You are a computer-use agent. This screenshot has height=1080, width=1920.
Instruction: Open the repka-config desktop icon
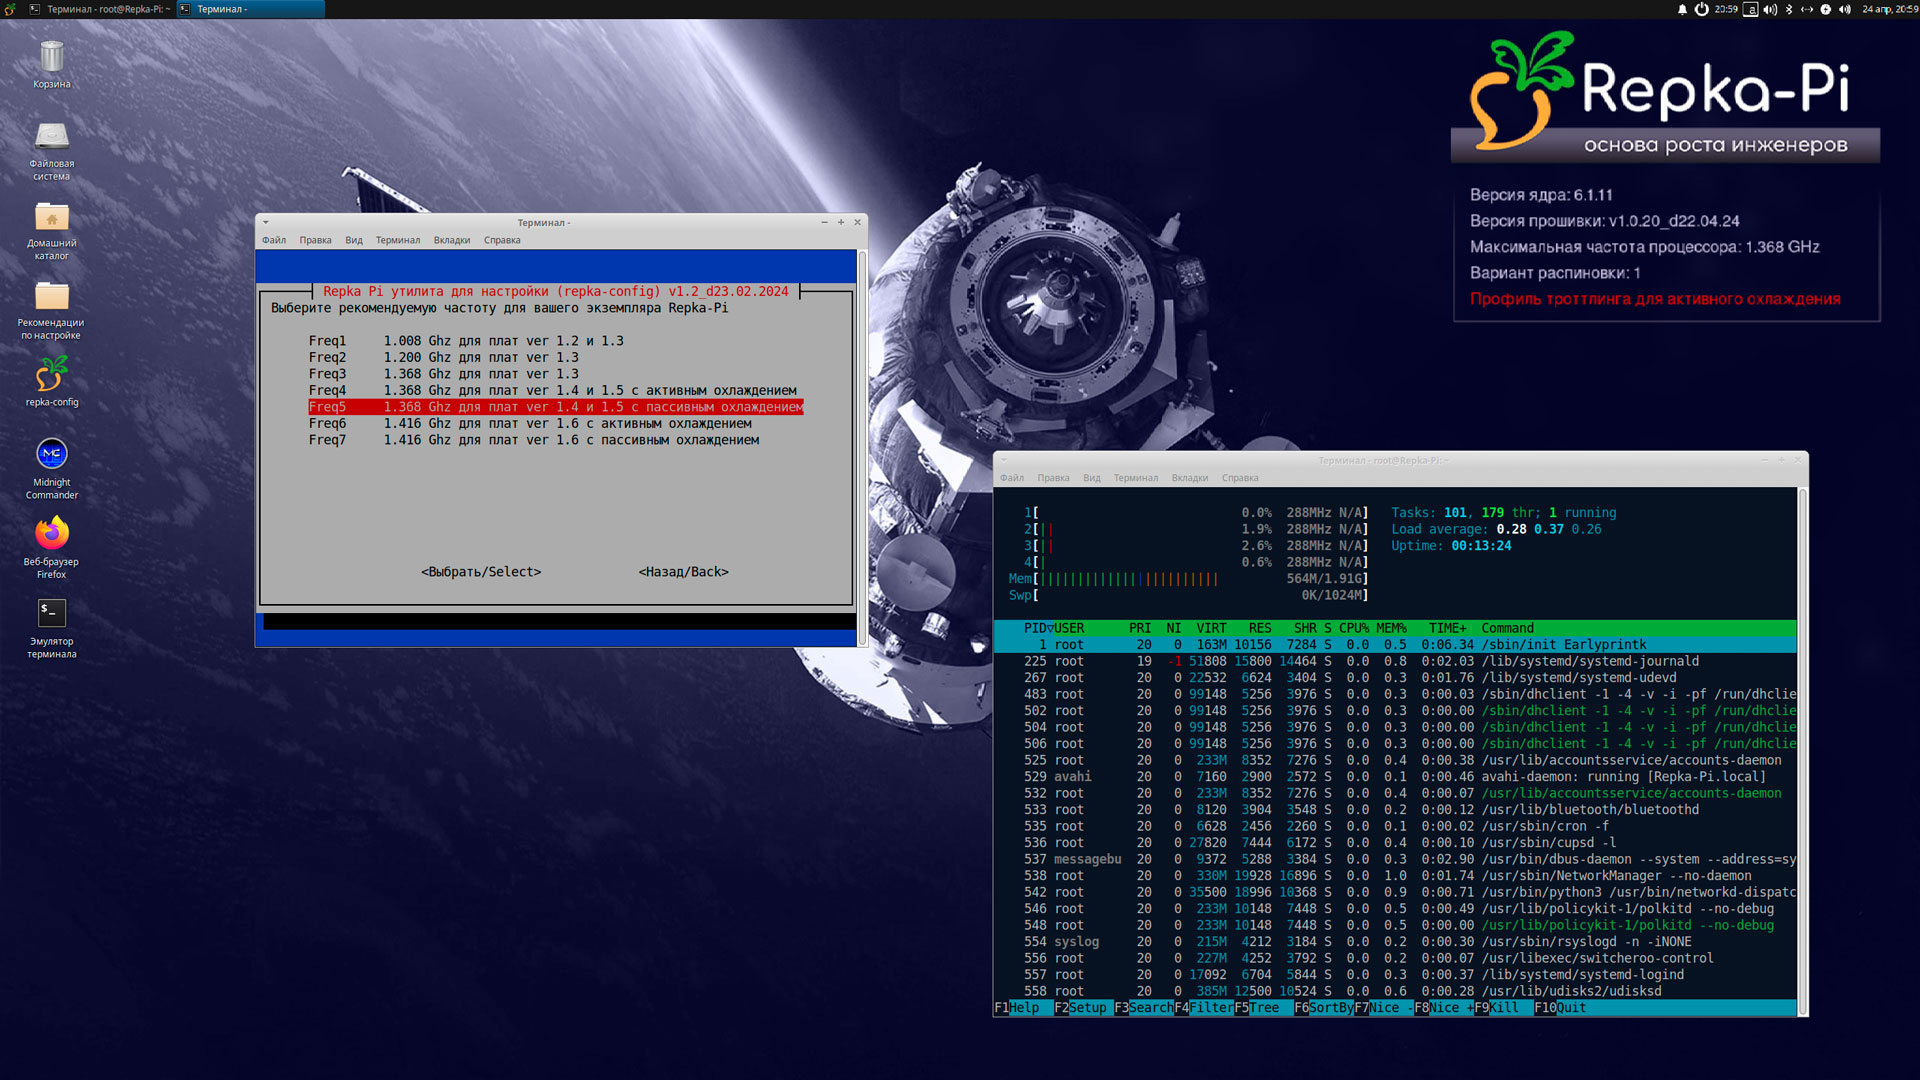point(52,375)
